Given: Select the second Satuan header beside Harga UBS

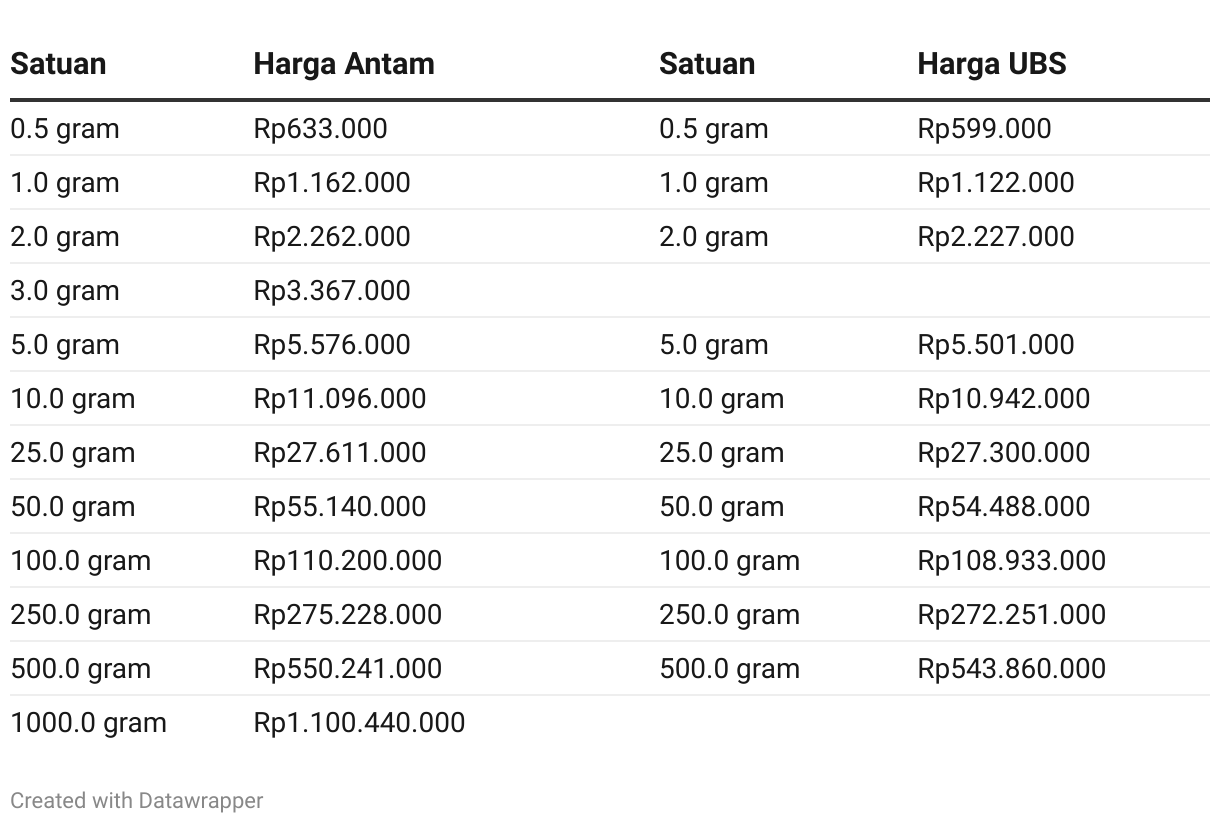Looking at the screenshot, I should click(707, 64).
